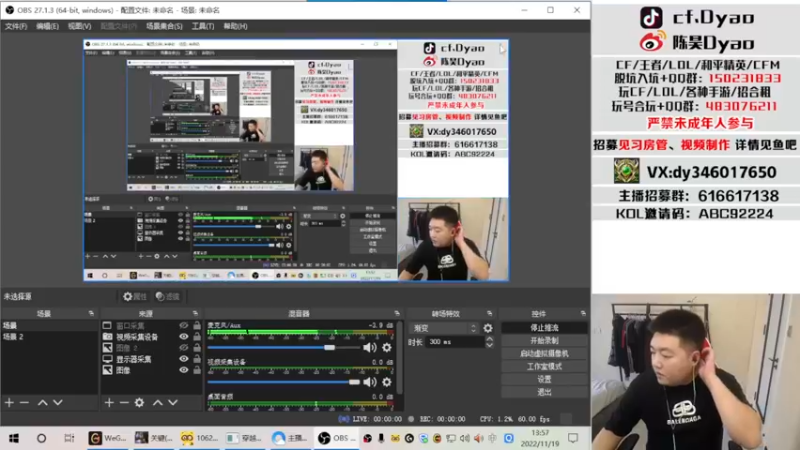Screen dimensions: 800x450
Task: Pop out the 控件 dock panel
Action: 583,313
